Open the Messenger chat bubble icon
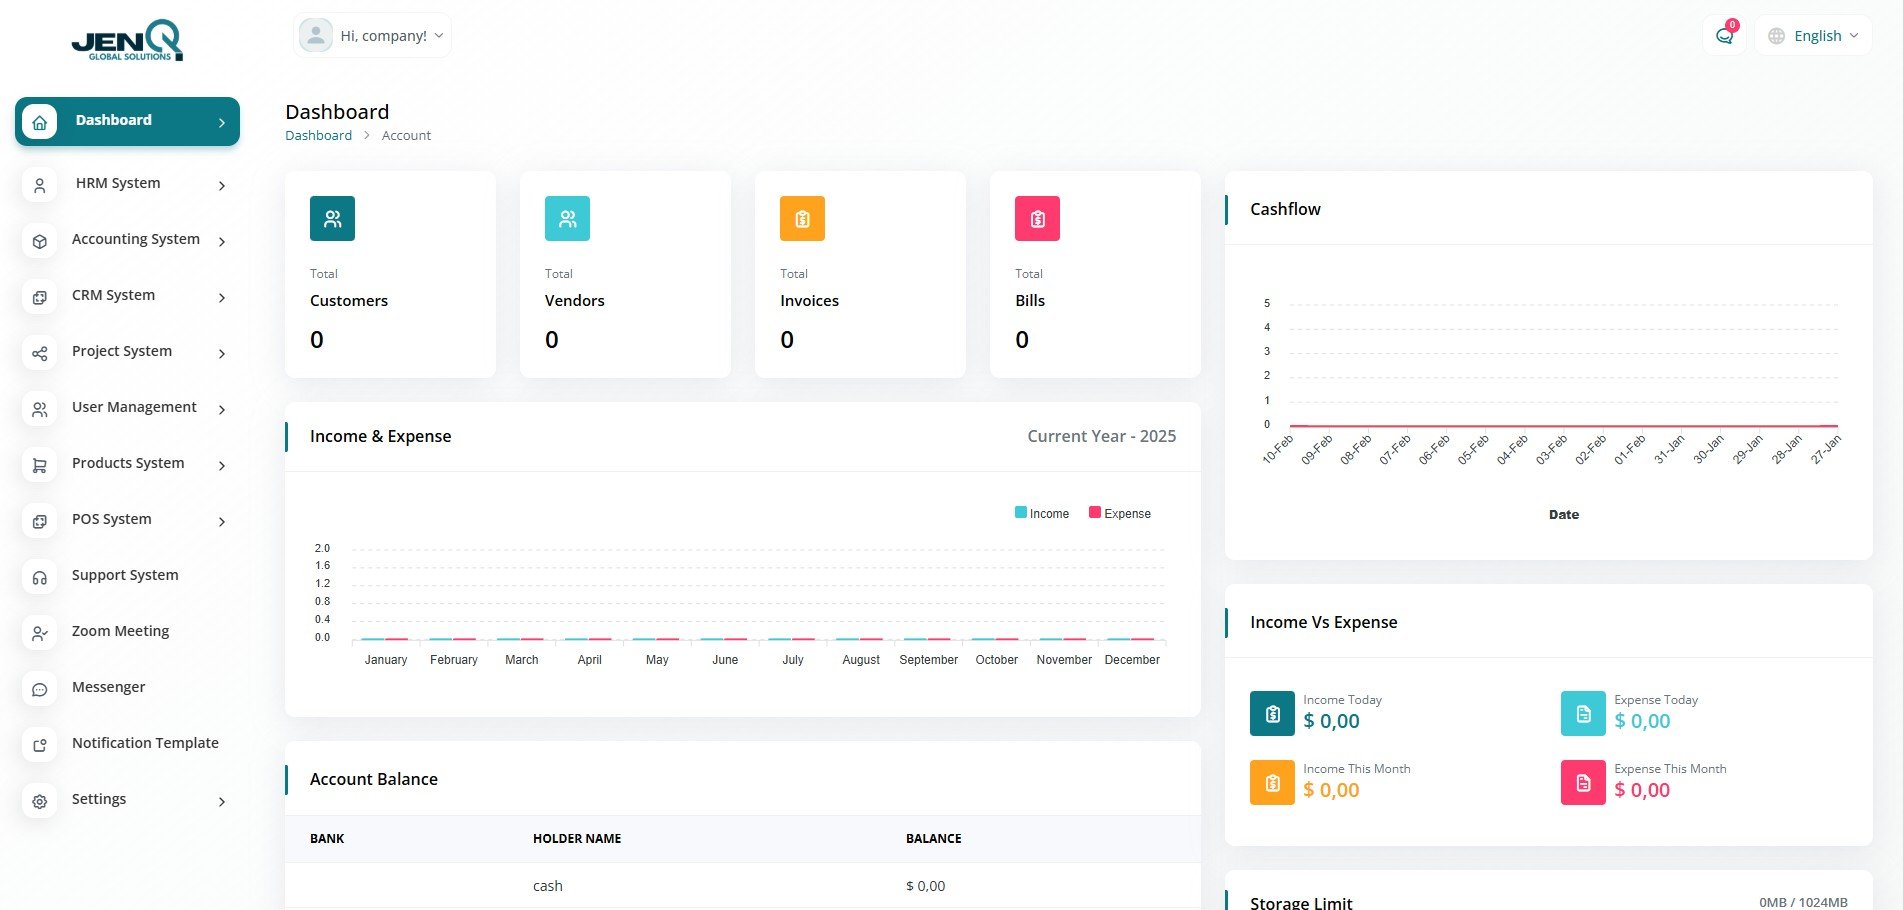The width and height of the screenshot is (1903, 910). pos(40,690)
